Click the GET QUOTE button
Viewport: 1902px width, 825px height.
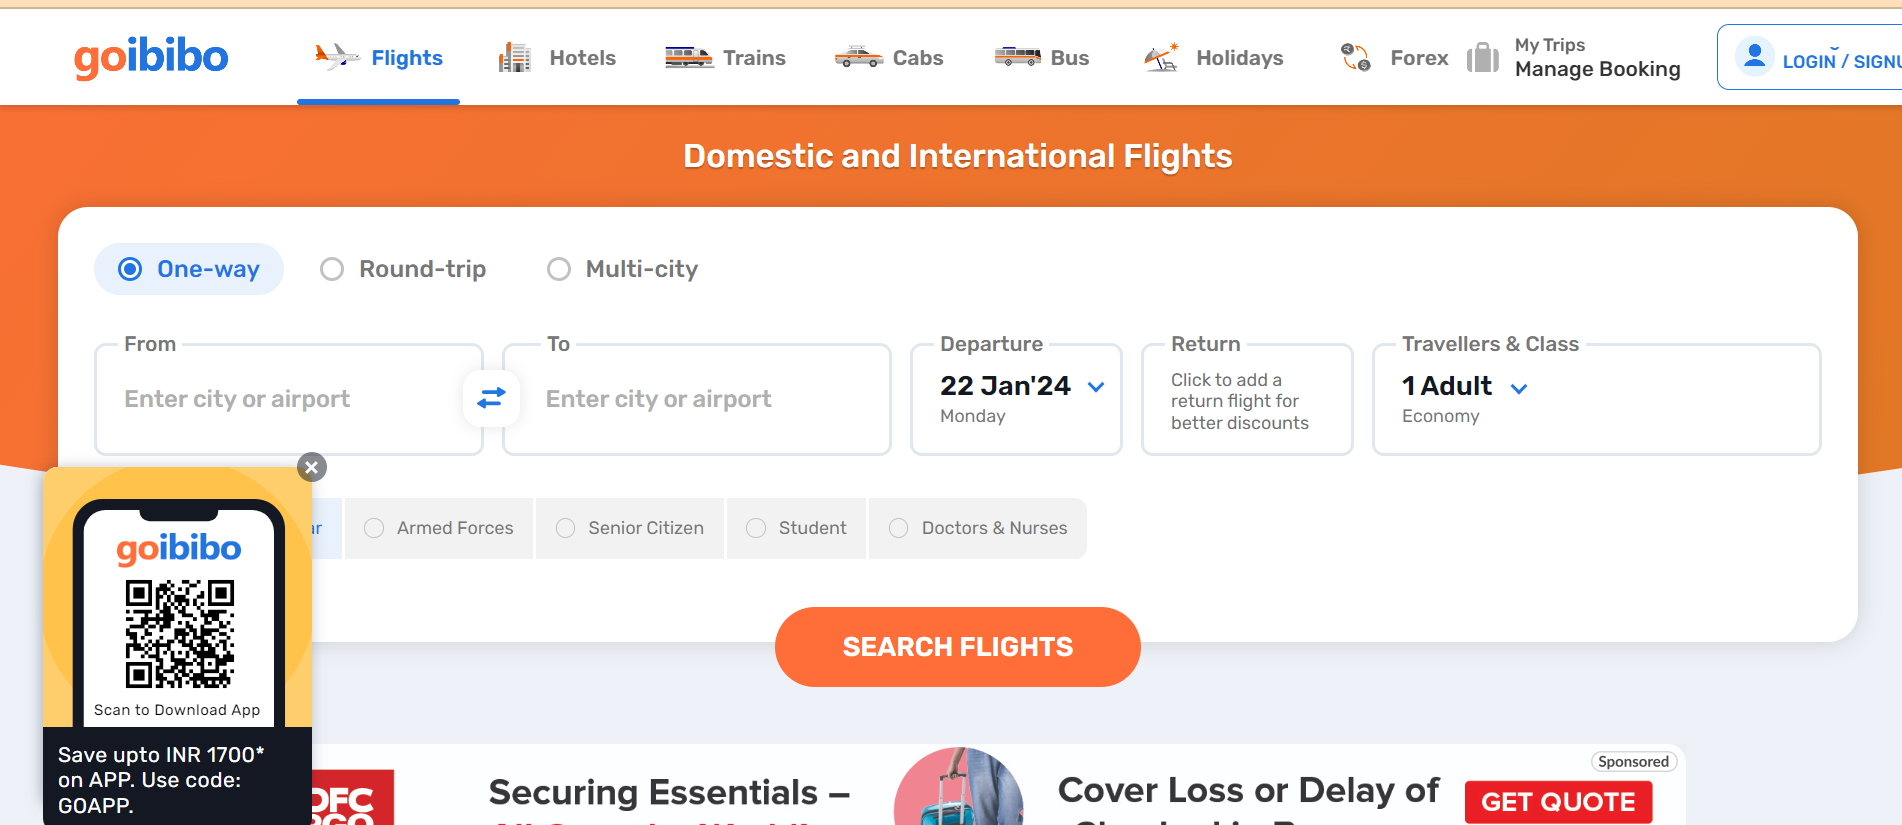pyautogui.click(x=1558, y=802)
